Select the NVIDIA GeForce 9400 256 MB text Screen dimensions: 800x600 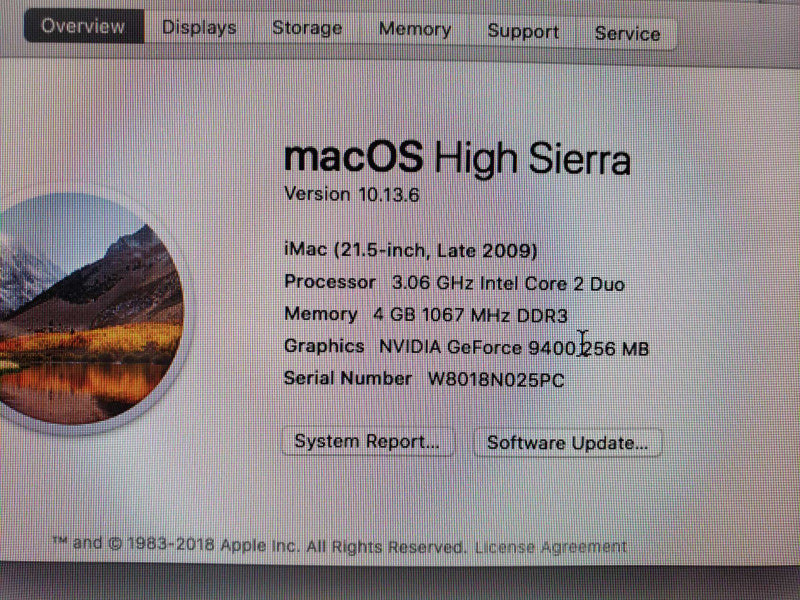pyautogui.click(x=514, y=348)
